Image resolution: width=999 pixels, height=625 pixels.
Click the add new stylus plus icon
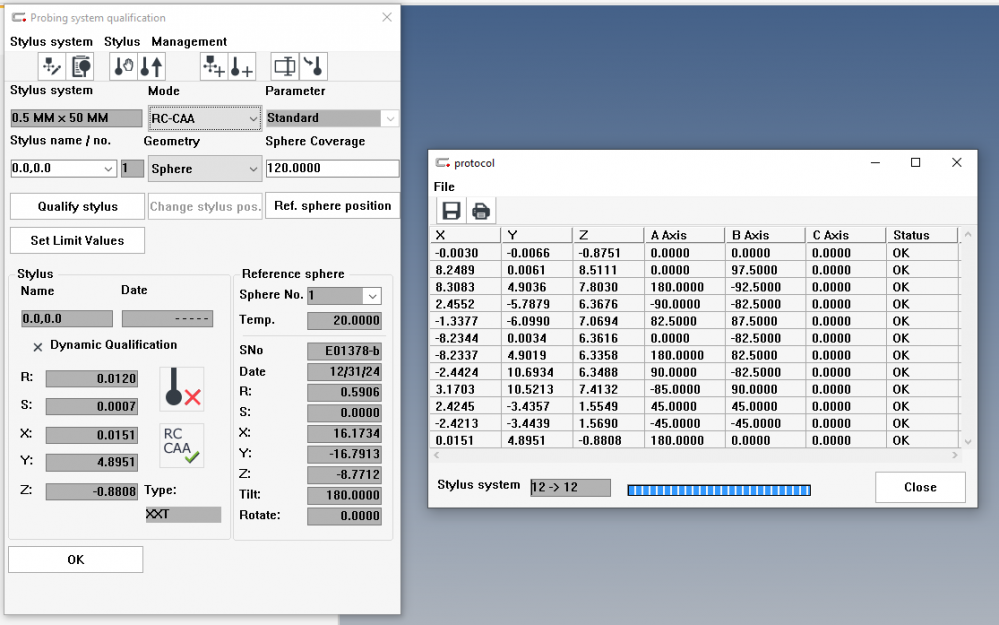pyautogui.click(x=242, y=66)
